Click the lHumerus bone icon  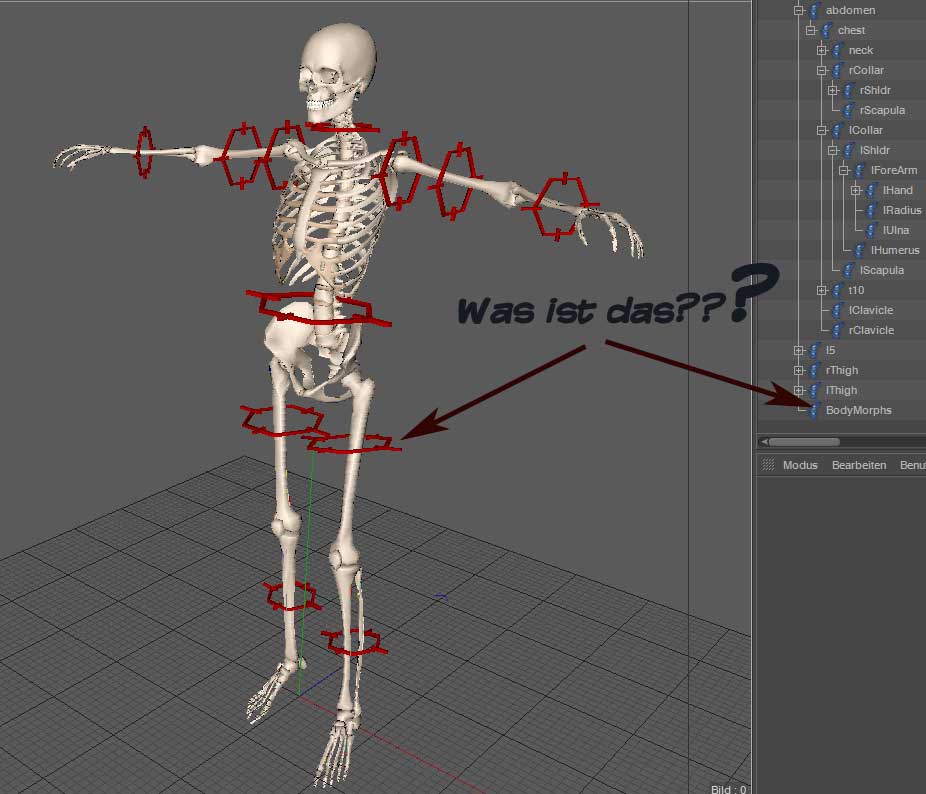tap(860, 250)
